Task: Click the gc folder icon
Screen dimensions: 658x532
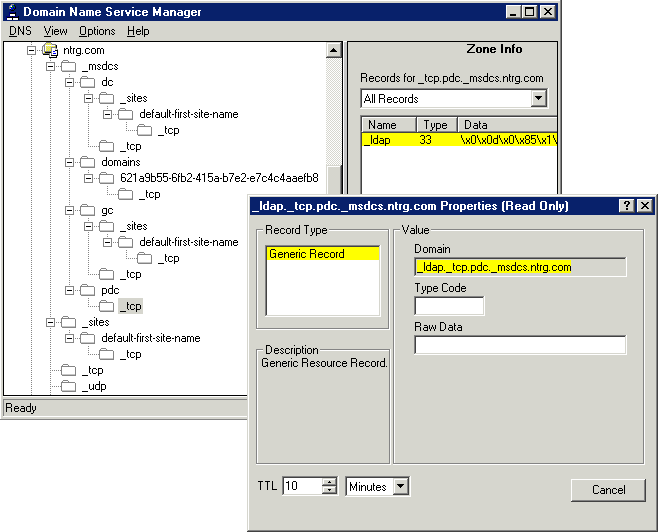Action: pos(88,210)
